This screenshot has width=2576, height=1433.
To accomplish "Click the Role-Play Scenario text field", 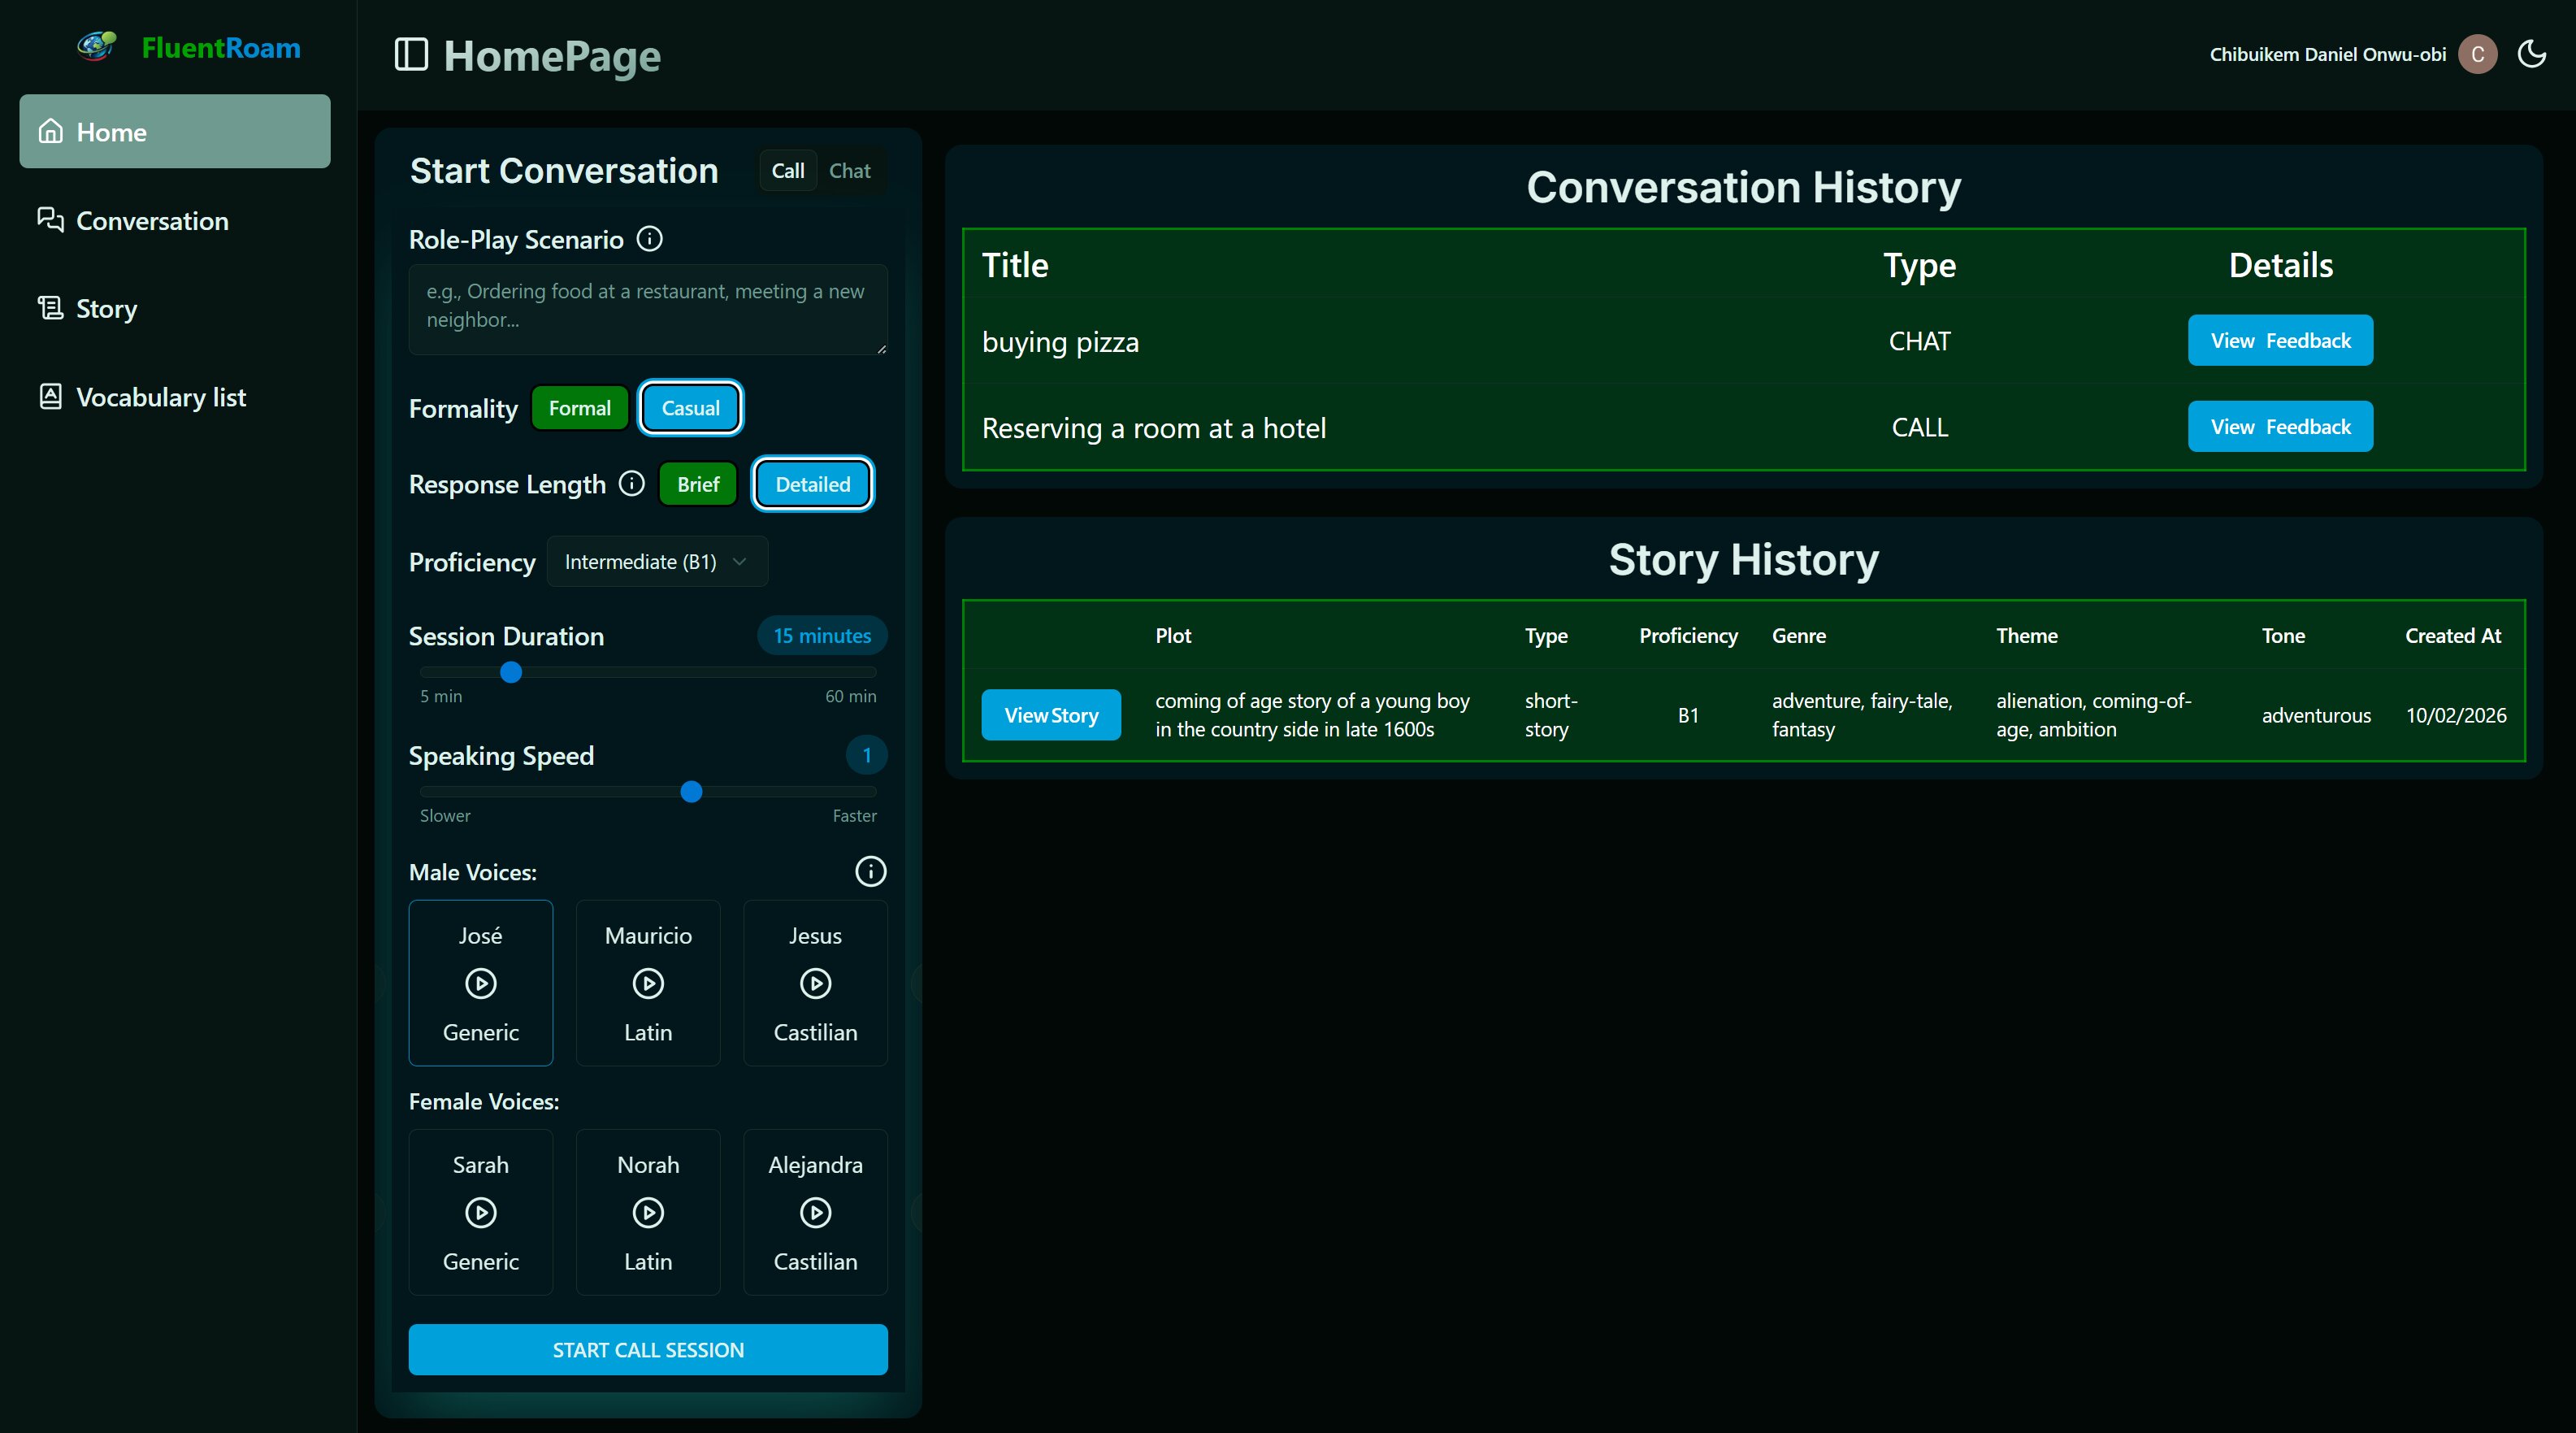I will click(x=647, y=308).
